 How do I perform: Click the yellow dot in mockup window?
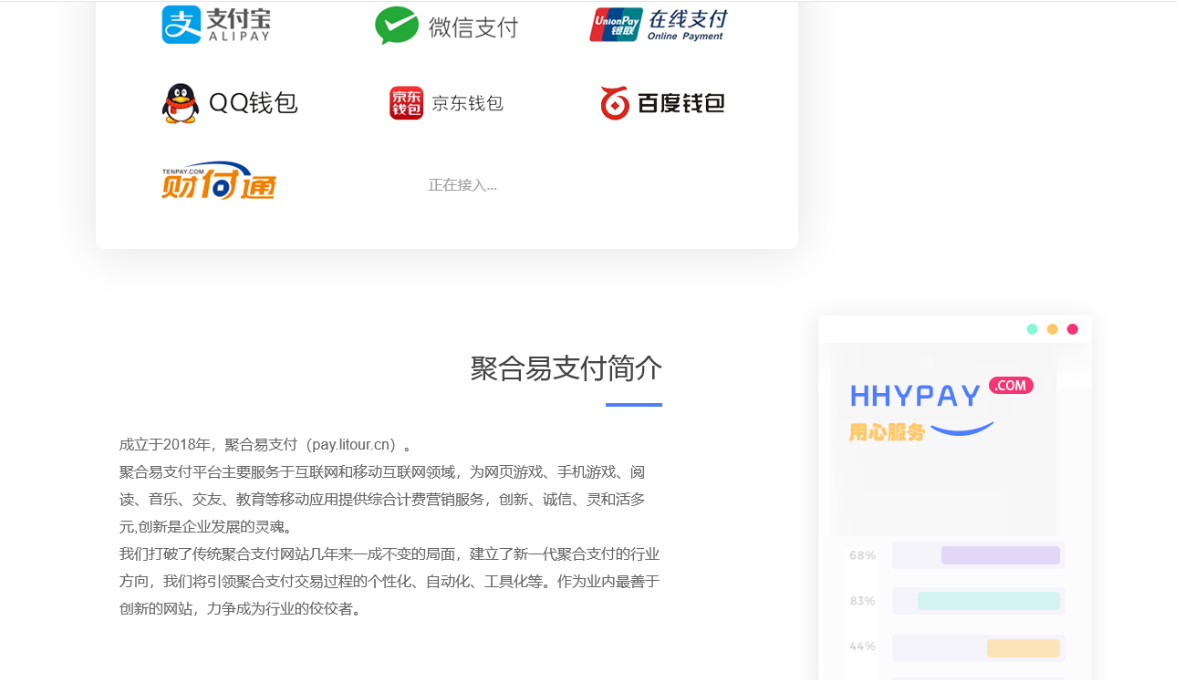(x=1052, y=329)
